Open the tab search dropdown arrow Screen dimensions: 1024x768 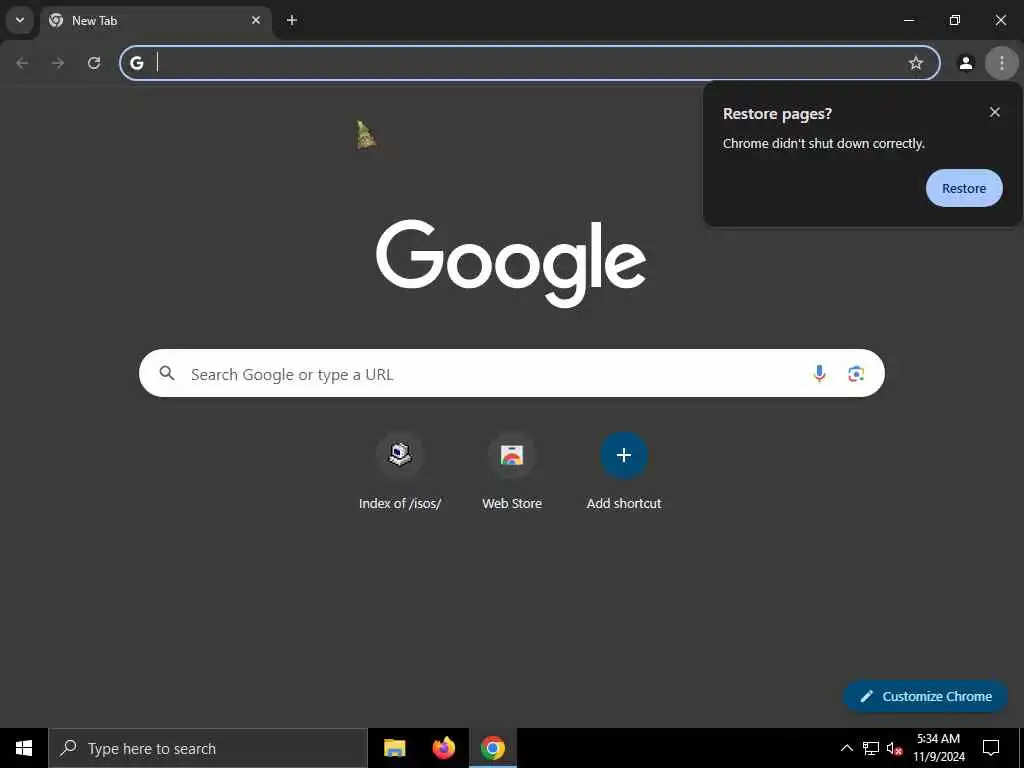(x=20, y=20)
